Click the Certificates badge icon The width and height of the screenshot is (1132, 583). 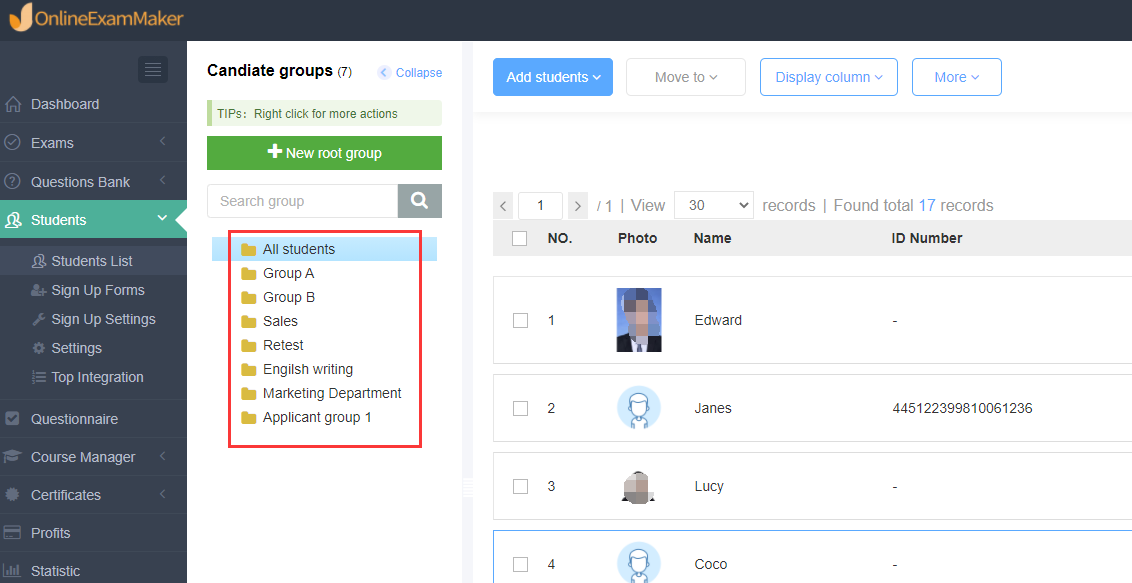click(x=12, y=495)
